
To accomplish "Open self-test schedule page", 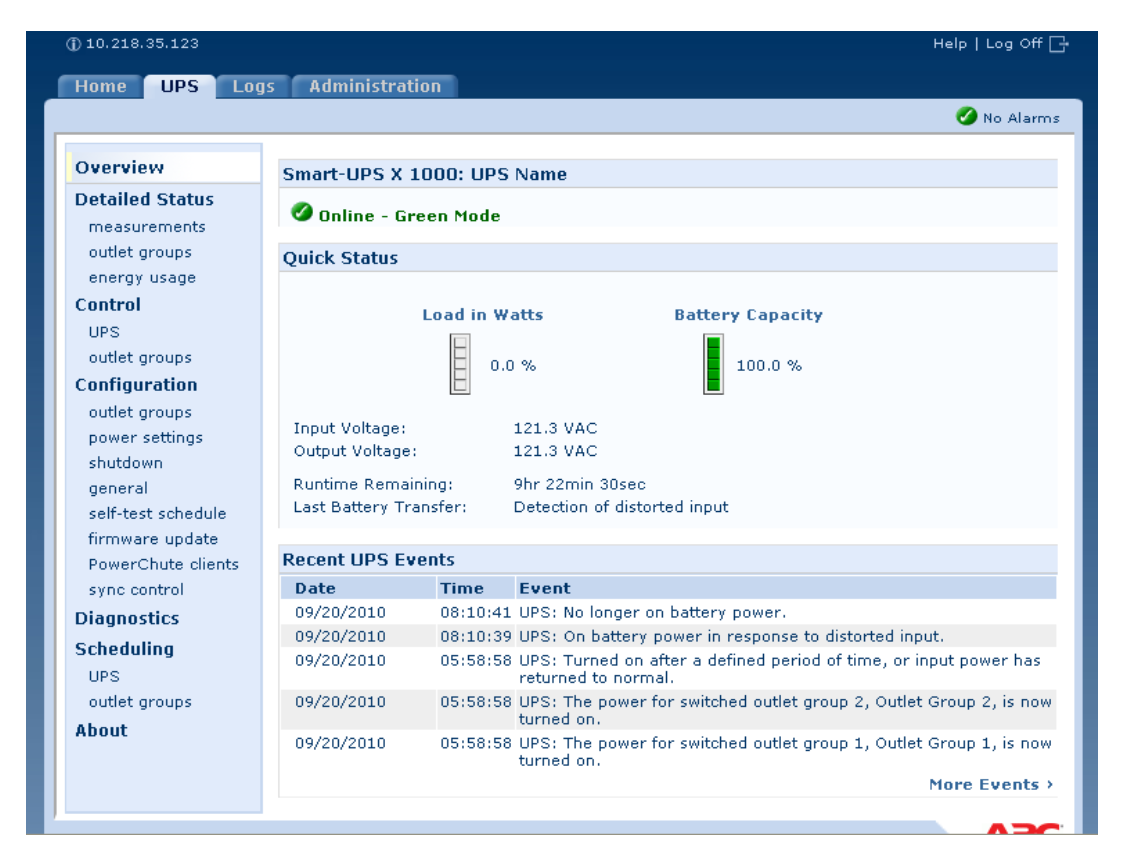I will click(x=157, y=513).
